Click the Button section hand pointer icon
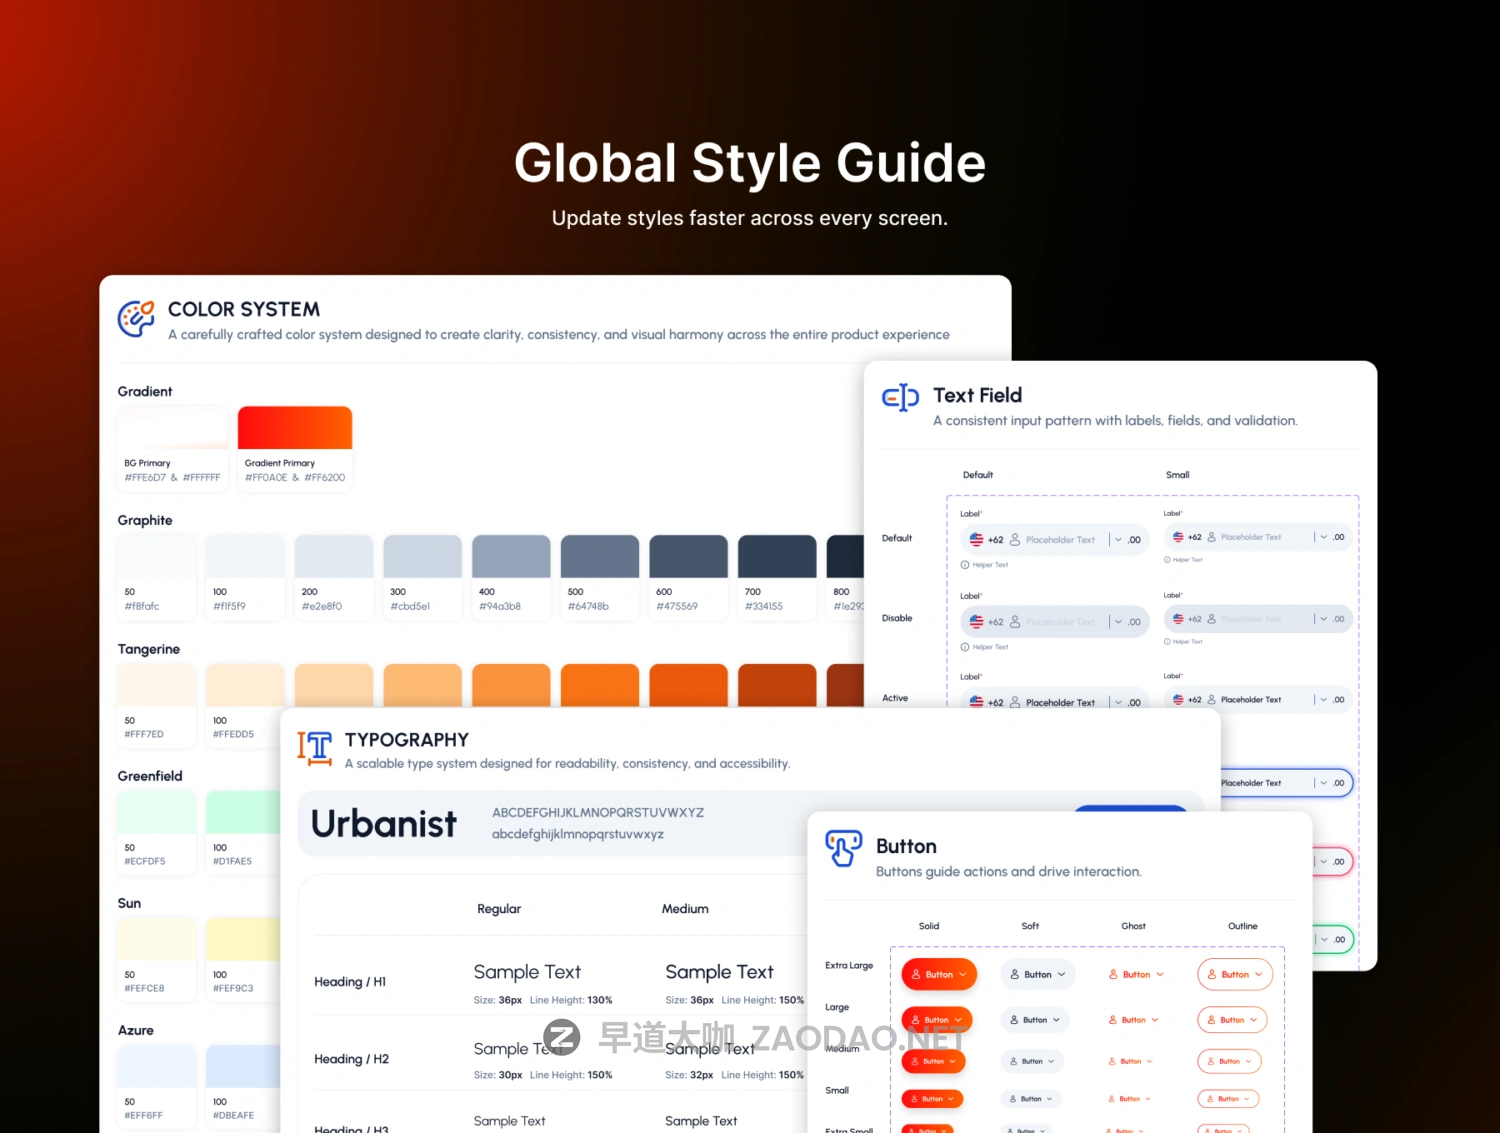The height and width of the screenshot is (1133, 1500). (843, 848)
